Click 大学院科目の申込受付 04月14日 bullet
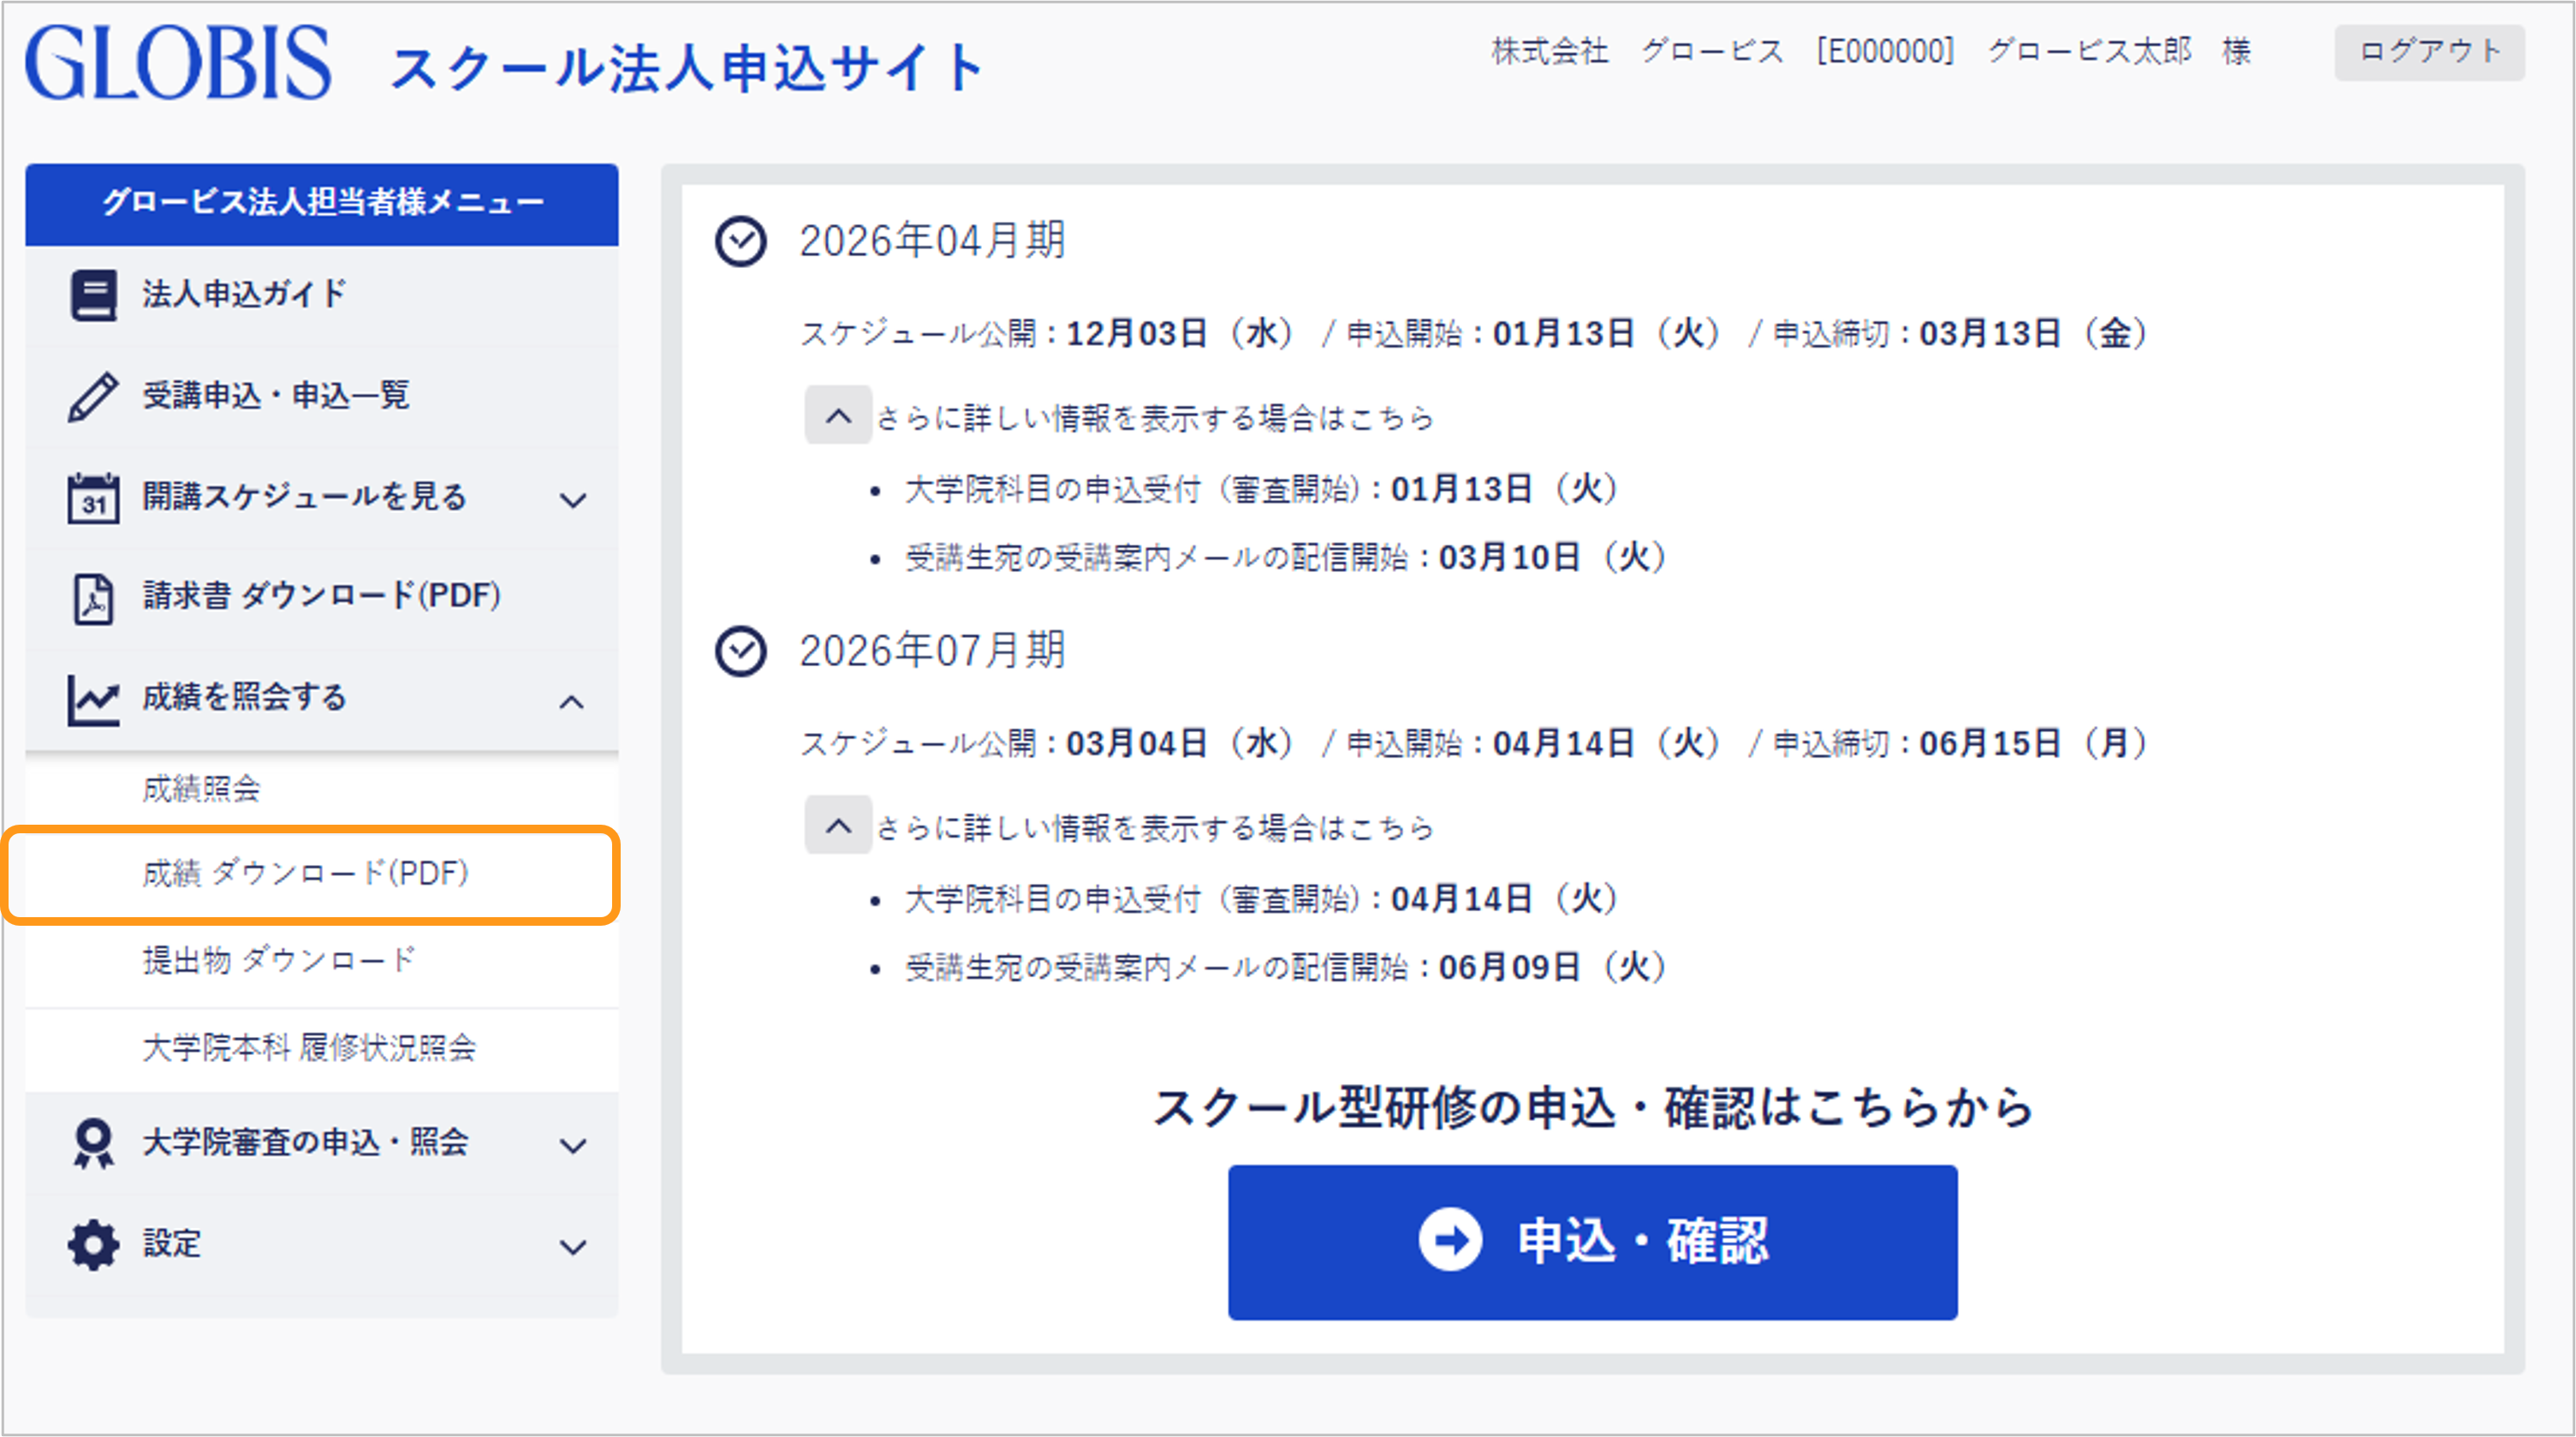The image size is (2576, 1437). [x=1261, y=900]
